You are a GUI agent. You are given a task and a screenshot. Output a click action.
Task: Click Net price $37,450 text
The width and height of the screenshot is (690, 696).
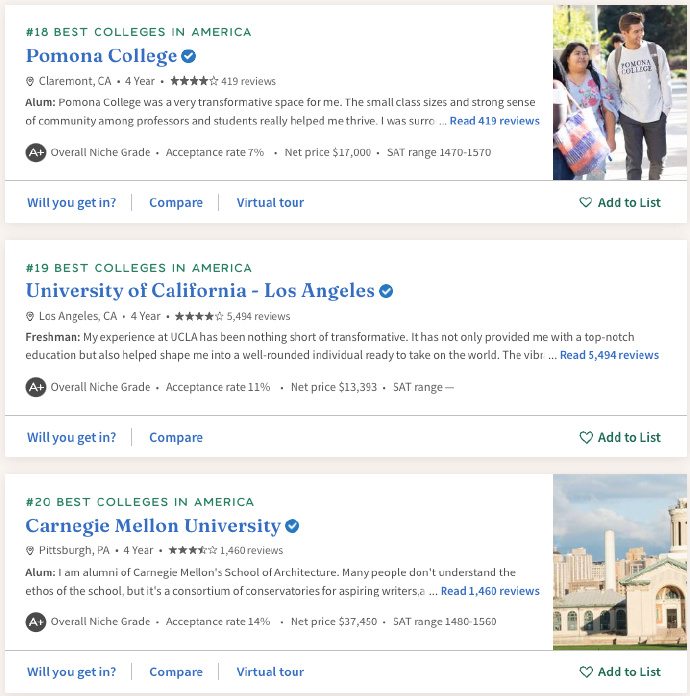click(x=334, y=622)
